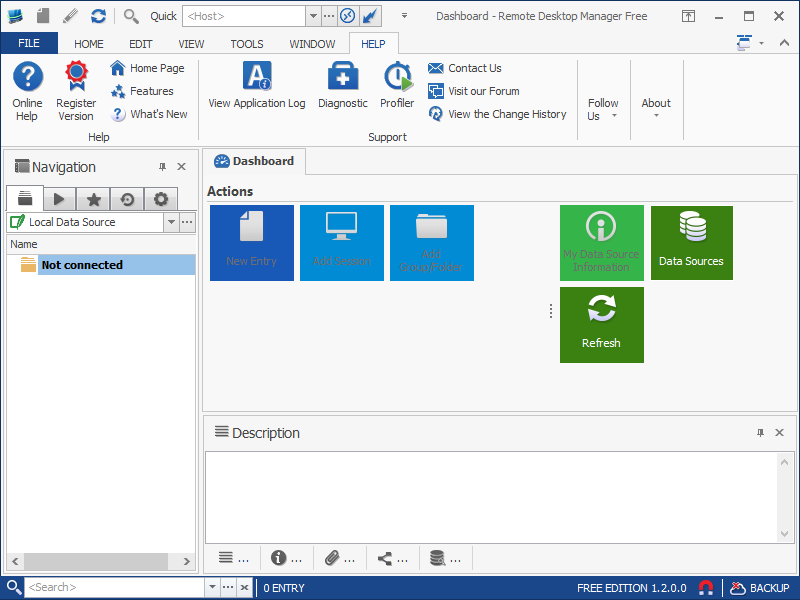This screenshot has width=800, height=600.
Task: Click into the Quick Host input field
Action: click(244, 16)
